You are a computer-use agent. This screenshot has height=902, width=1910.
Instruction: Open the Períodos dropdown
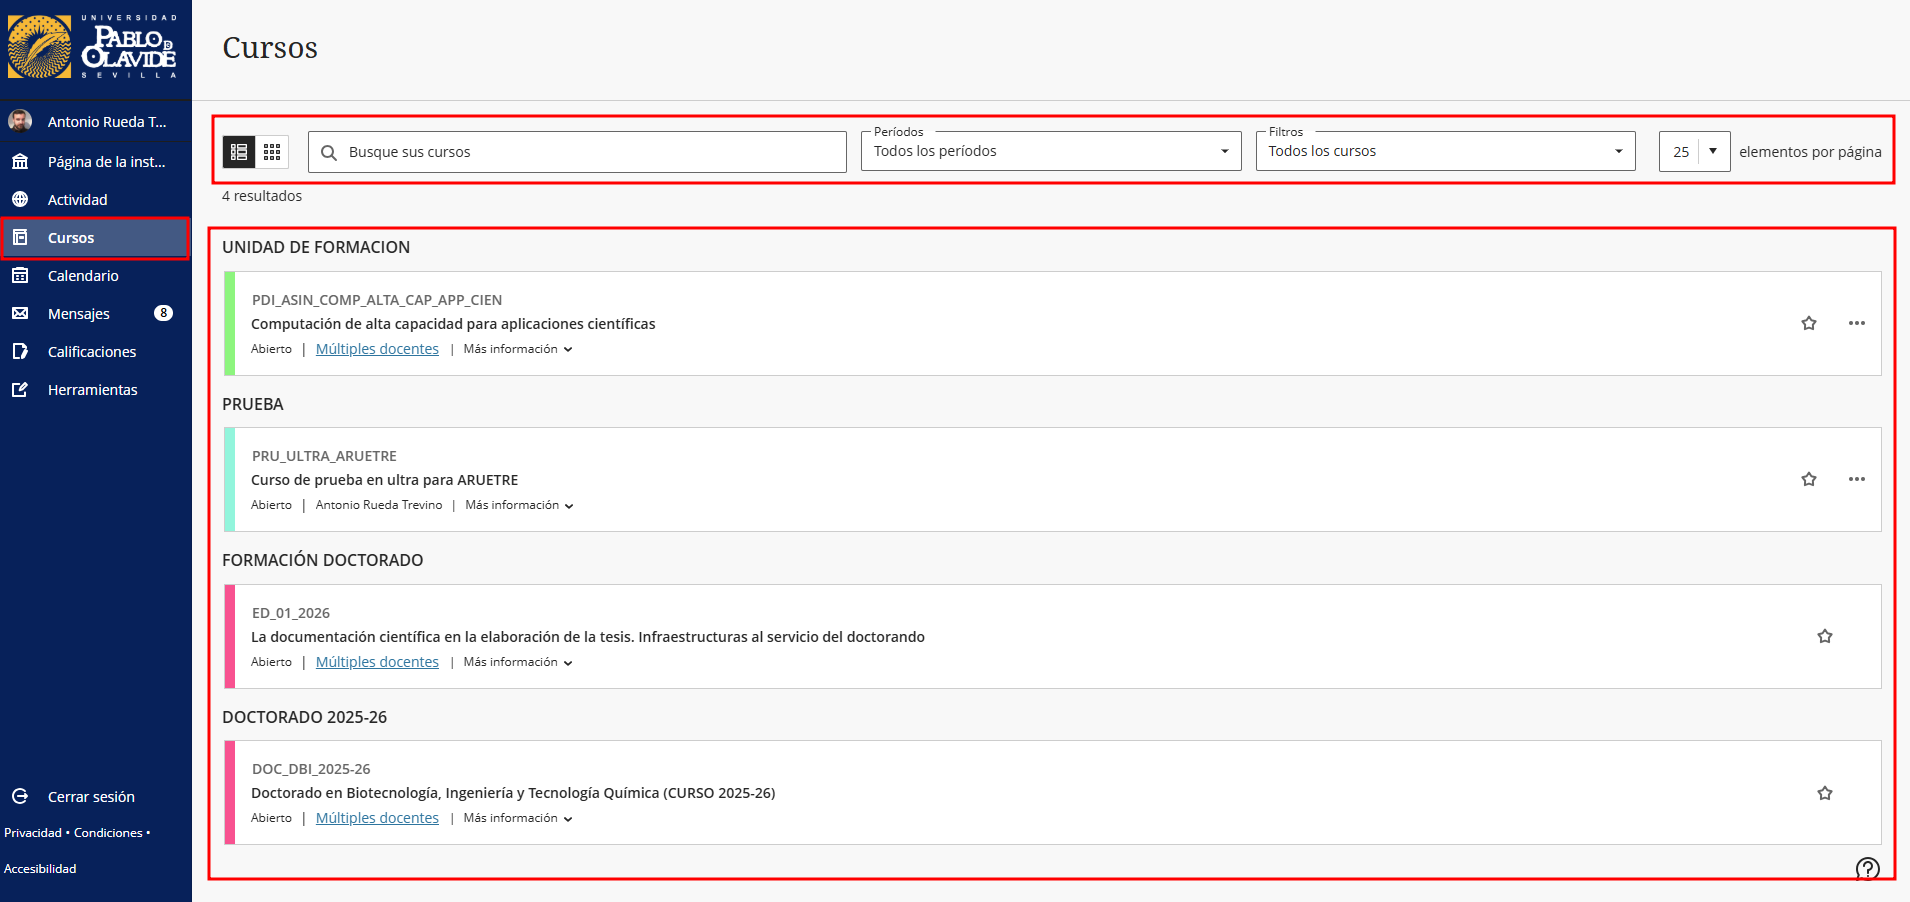pyautogui.click(x=1050, y=151)
